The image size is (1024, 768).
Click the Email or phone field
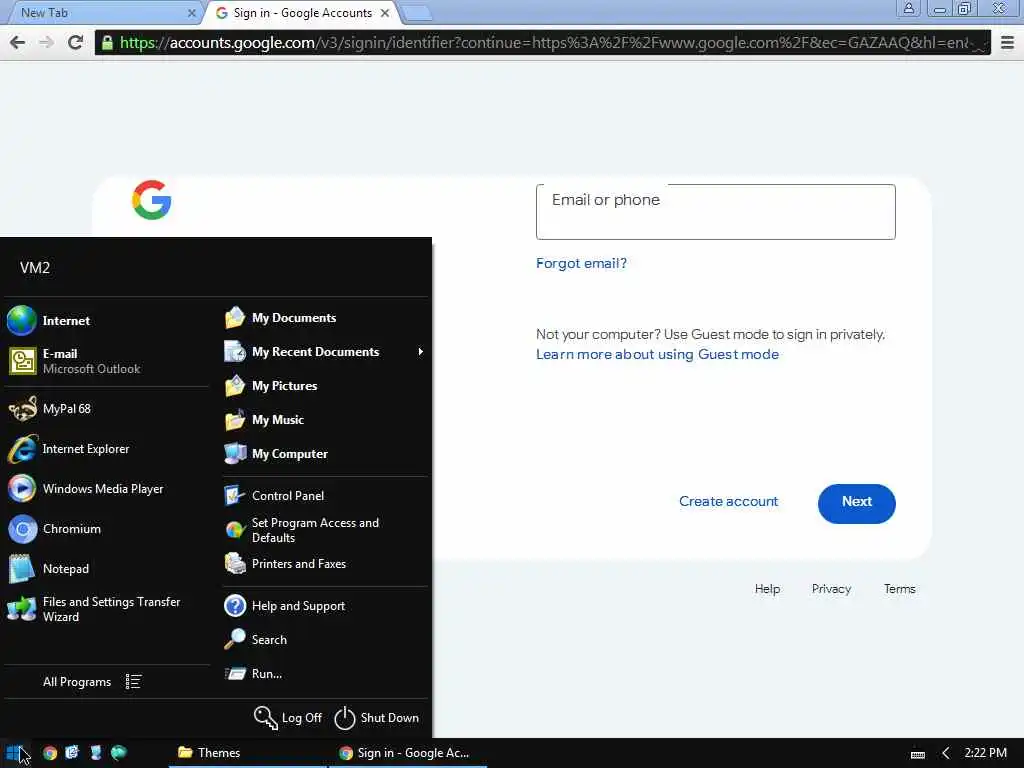715,212
